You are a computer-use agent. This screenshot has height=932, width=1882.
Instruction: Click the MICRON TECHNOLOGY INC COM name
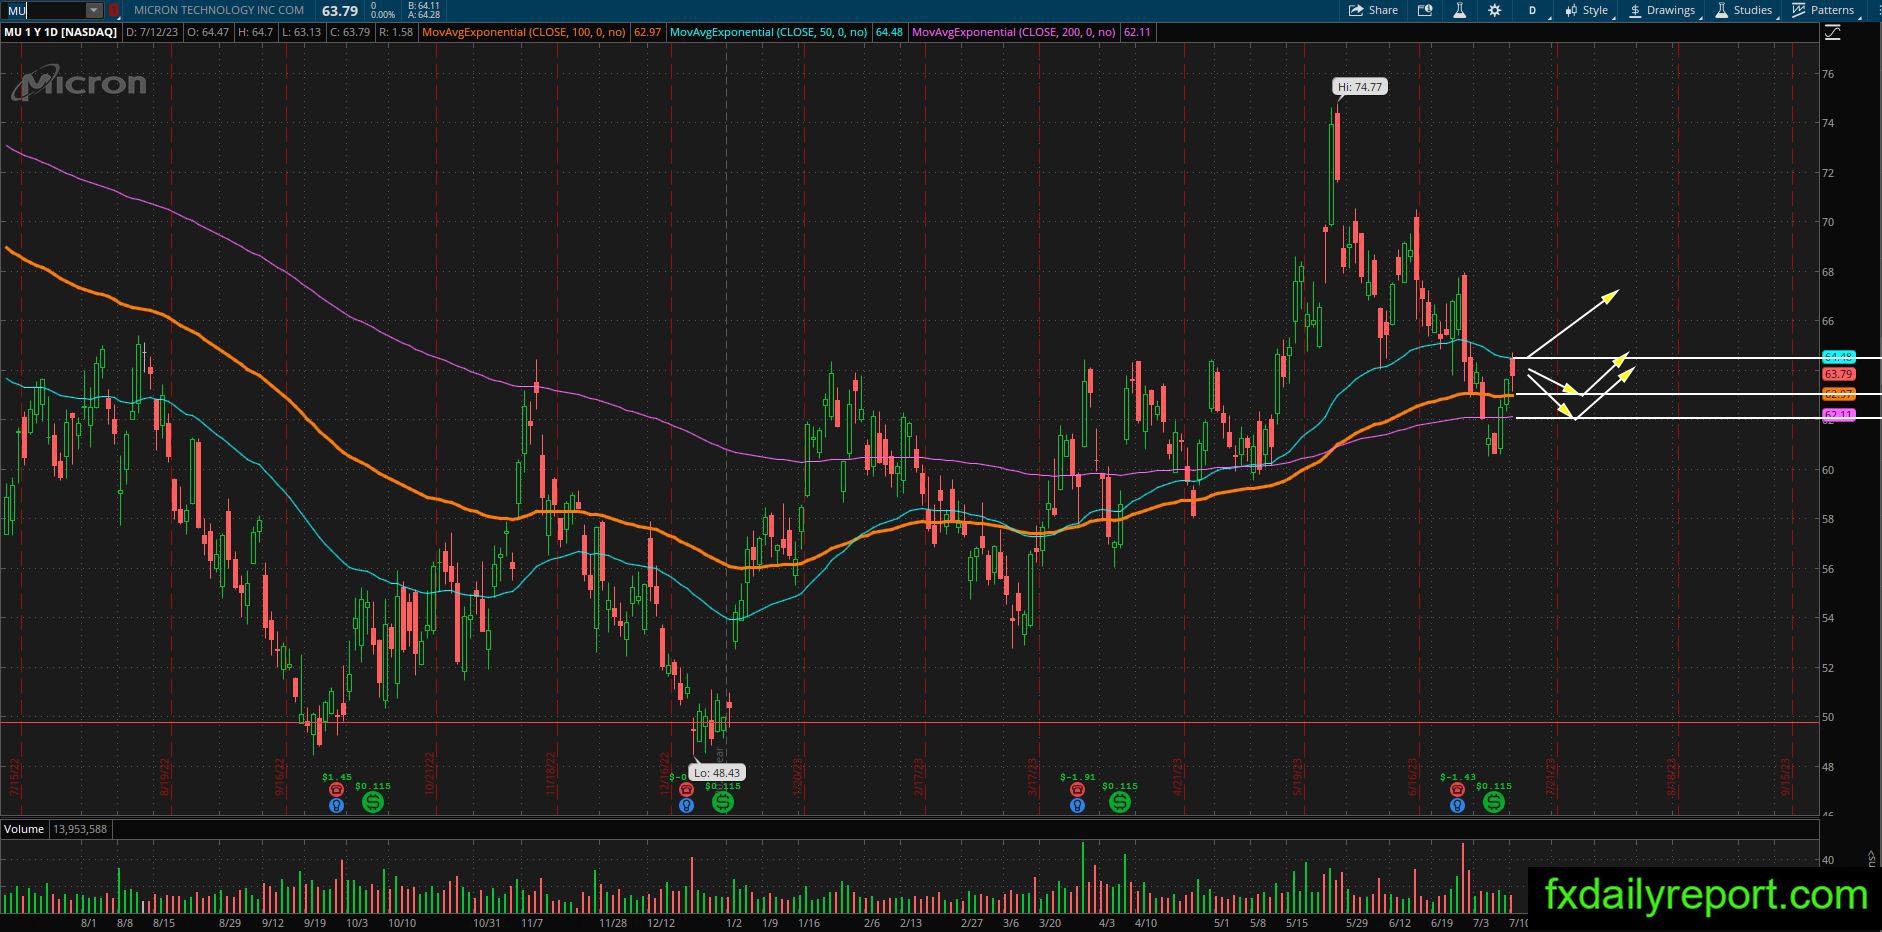coord(219,10)
